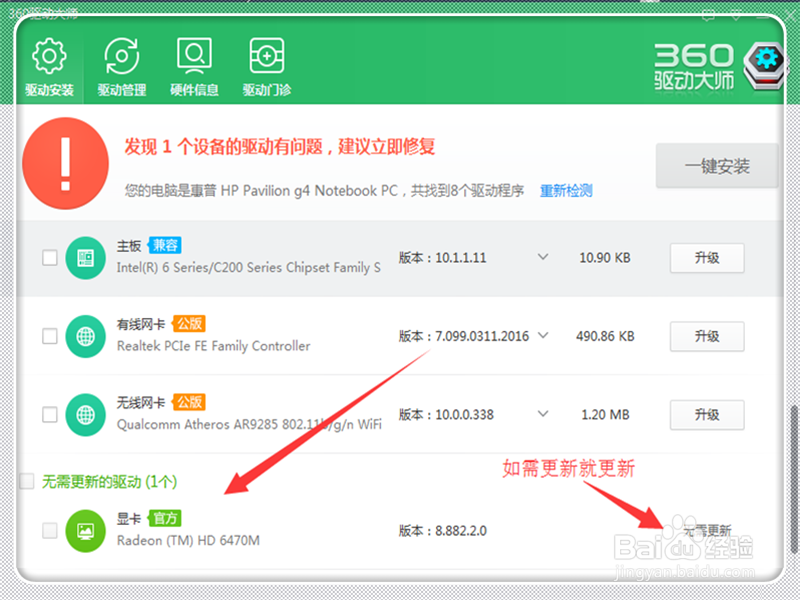Toggle the 无需更新的驱动 group checkbox
Viewport: 800px width, 600px height.
(27, 481)
